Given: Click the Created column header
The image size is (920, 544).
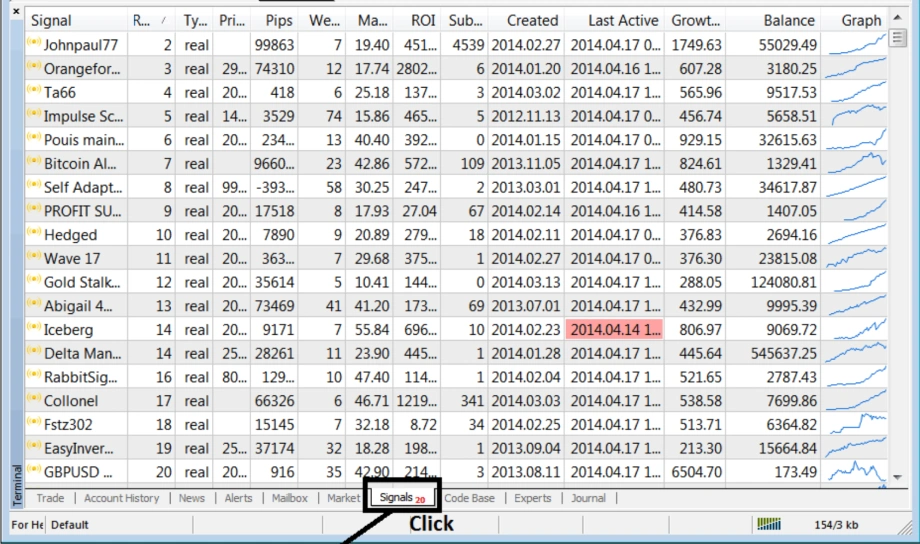Looking at the screenshot, I should tap(532, 20).
